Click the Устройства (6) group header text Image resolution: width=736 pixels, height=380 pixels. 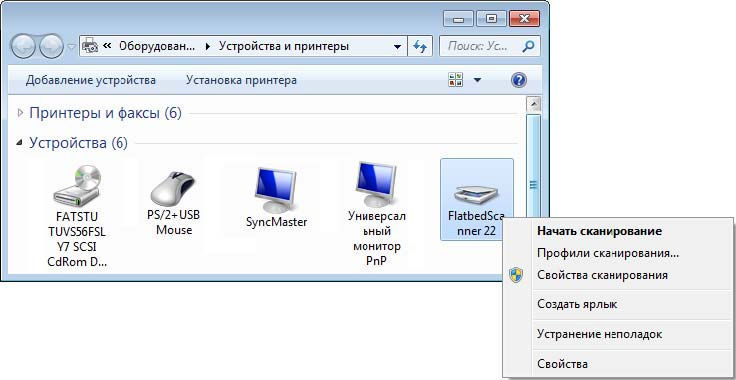point(78,143)
